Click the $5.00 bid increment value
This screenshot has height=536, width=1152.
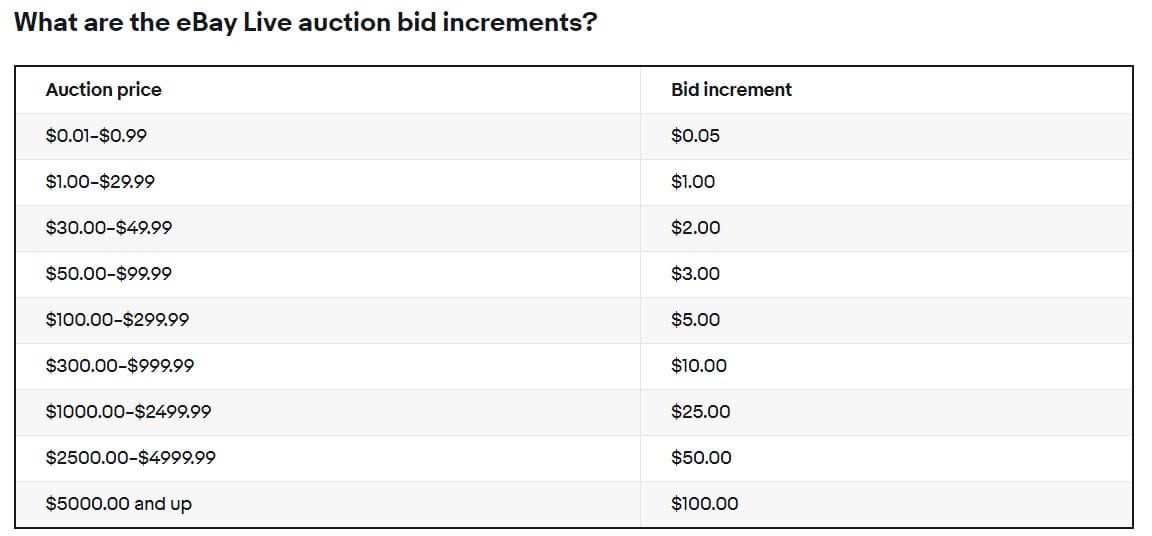point(695,320)
